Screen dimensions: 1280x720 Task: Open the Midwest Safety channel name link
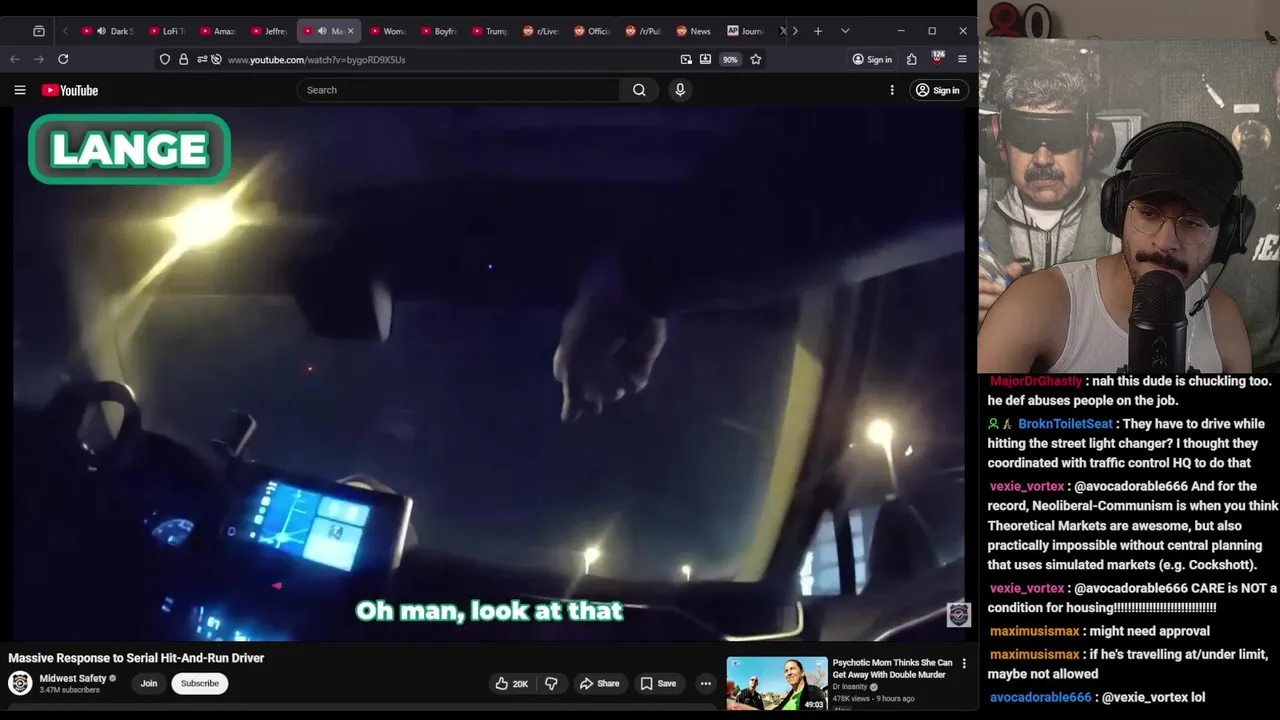coord(73,679)
